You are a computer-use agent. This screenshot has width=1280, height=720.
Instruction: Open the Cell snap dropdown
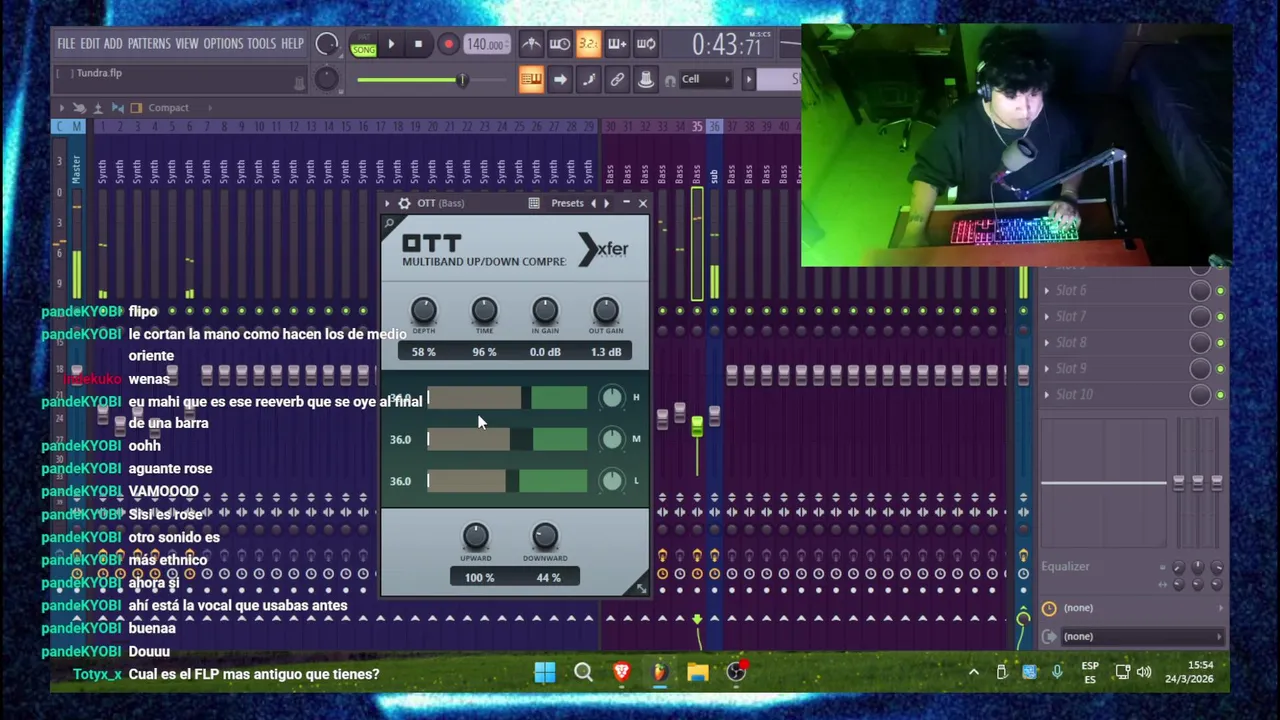(706, 80)
